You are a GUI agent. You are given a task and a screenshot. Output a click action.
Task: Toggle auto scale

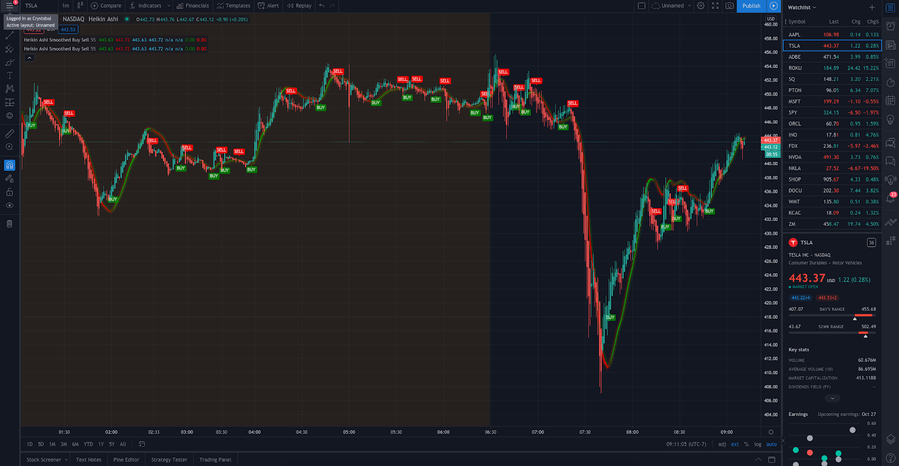[x=772, y=444]
